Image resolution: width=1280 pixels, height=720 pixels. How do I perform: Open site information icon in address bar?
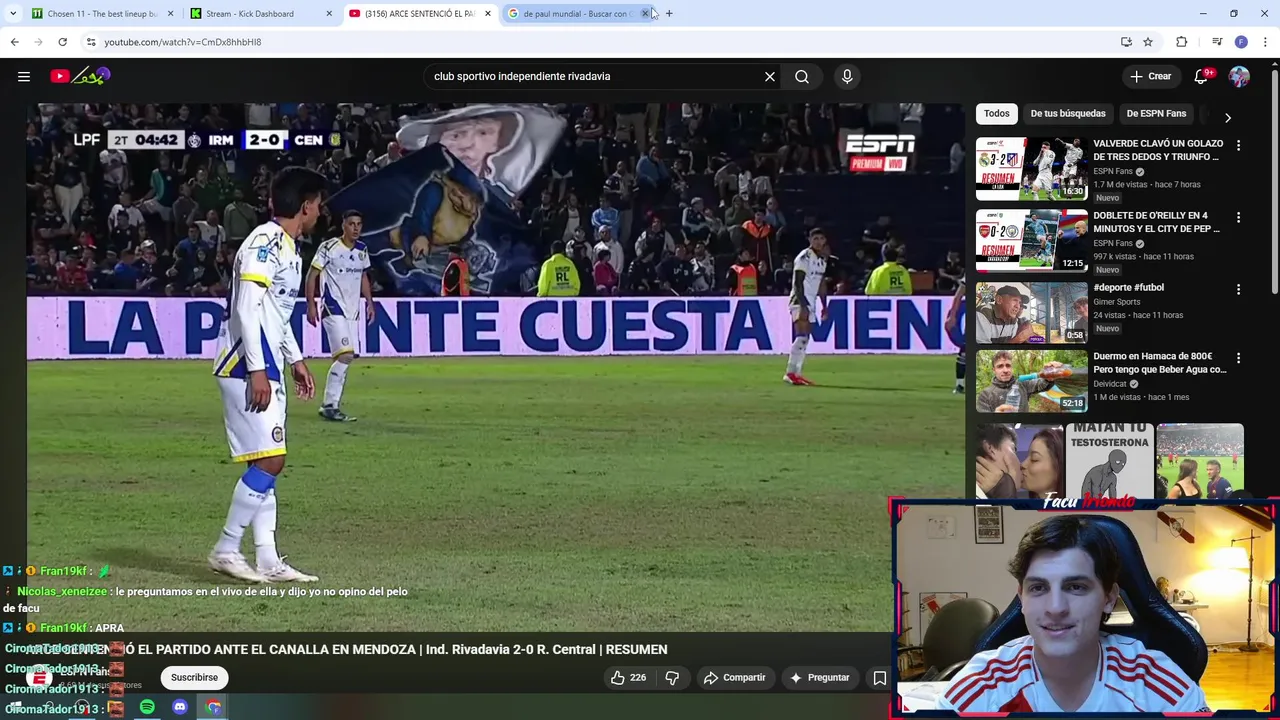click(90, 42)
